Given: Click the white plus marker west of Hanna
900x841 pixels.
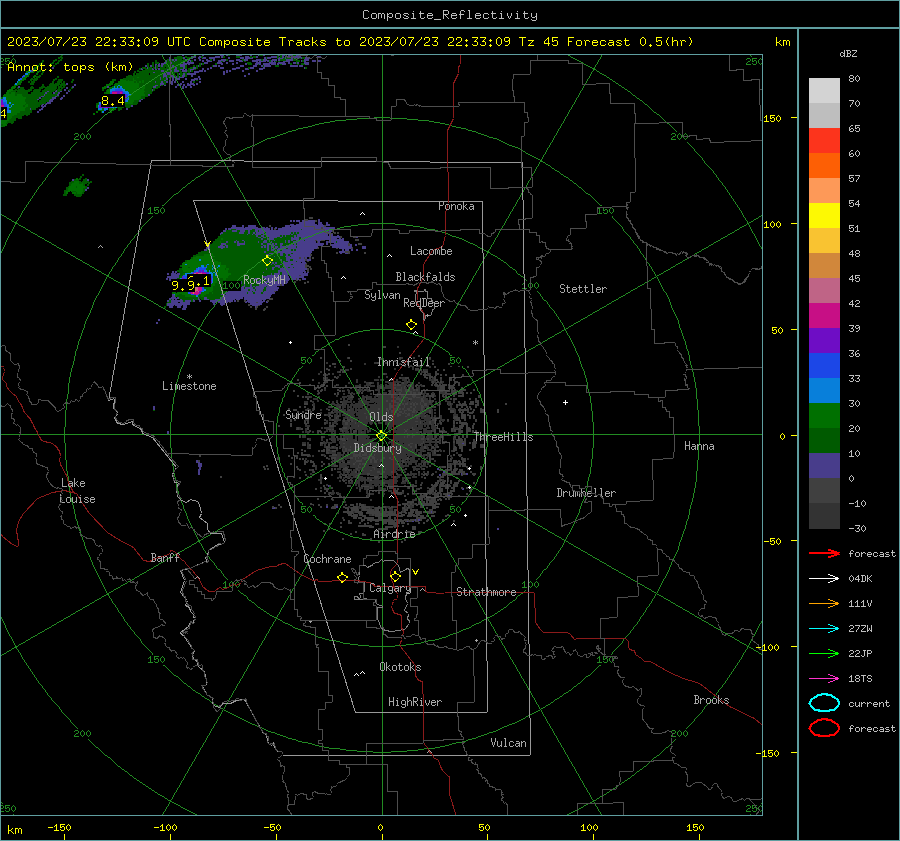Looking at the screenshot, I should pyautogui.click(x=565, y=402).
